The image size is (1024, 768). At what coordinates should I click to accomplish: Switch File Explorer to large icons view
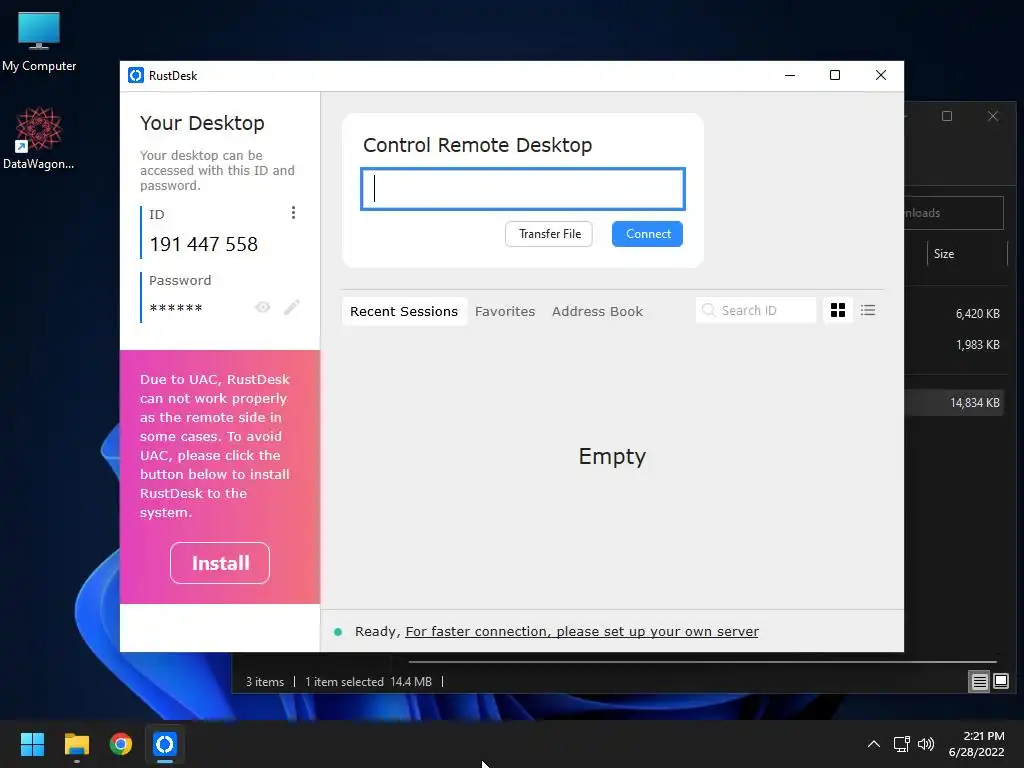point(1000,682)
